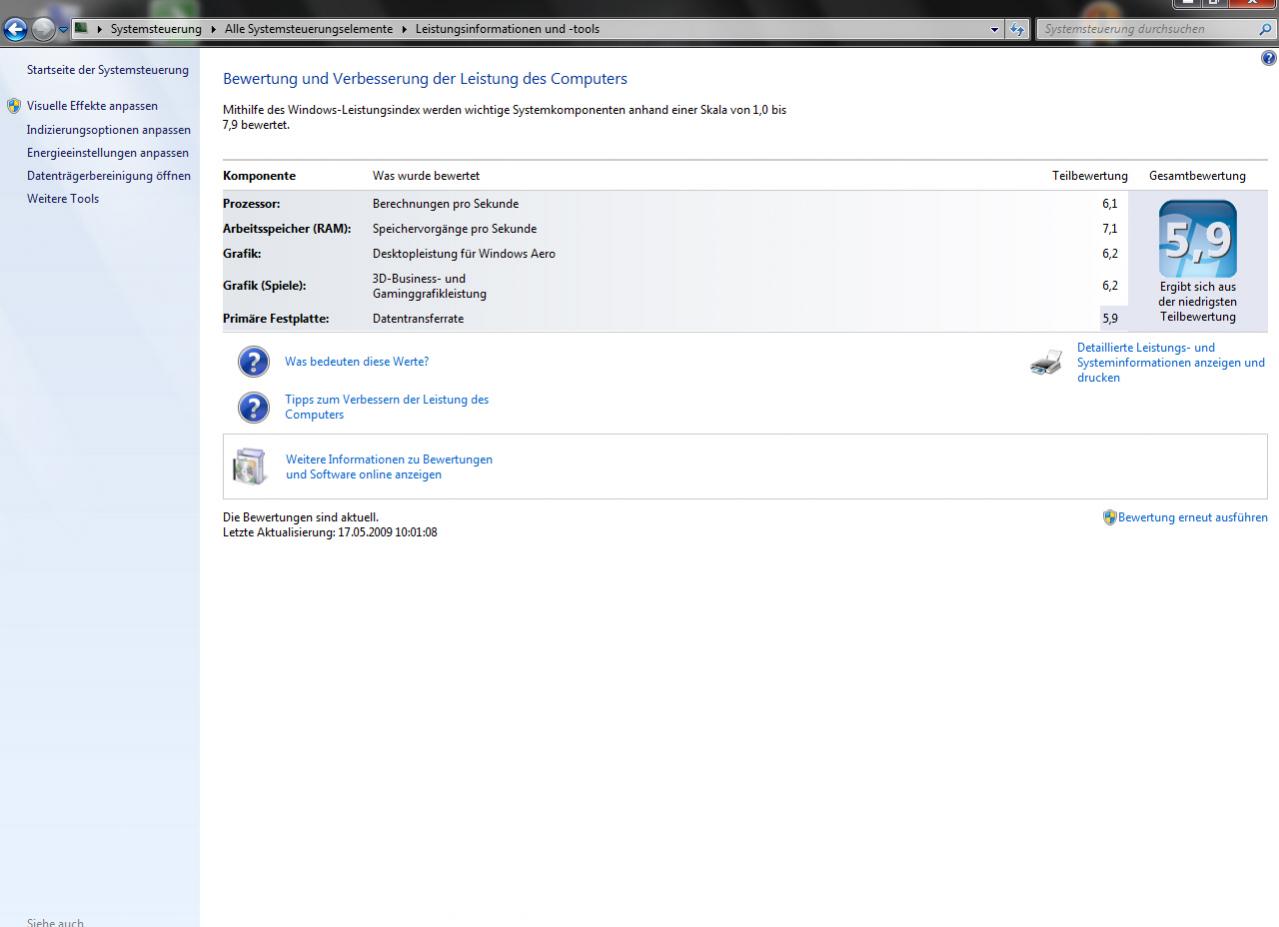Expand the arrow after Alle Systemsteuerungselemente
This screenshot has height=927, width=1279.
(403, 29)
